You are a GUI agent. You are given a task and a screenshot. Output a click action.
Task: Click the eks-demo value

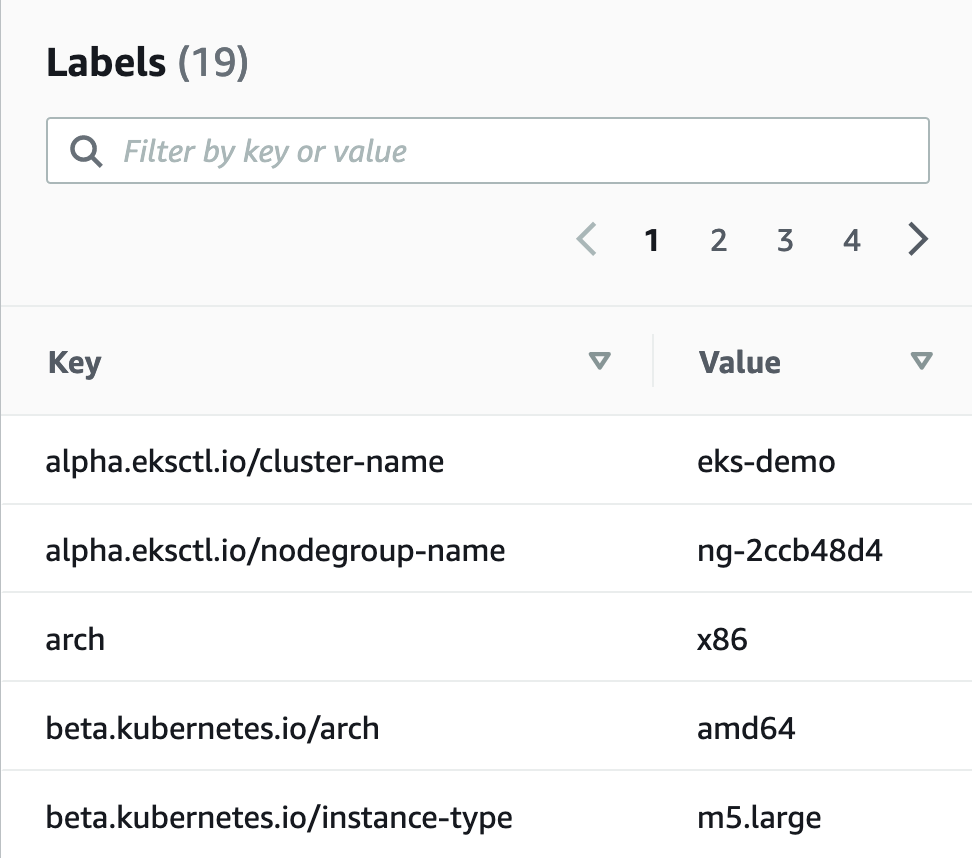[x=765, y=461]
